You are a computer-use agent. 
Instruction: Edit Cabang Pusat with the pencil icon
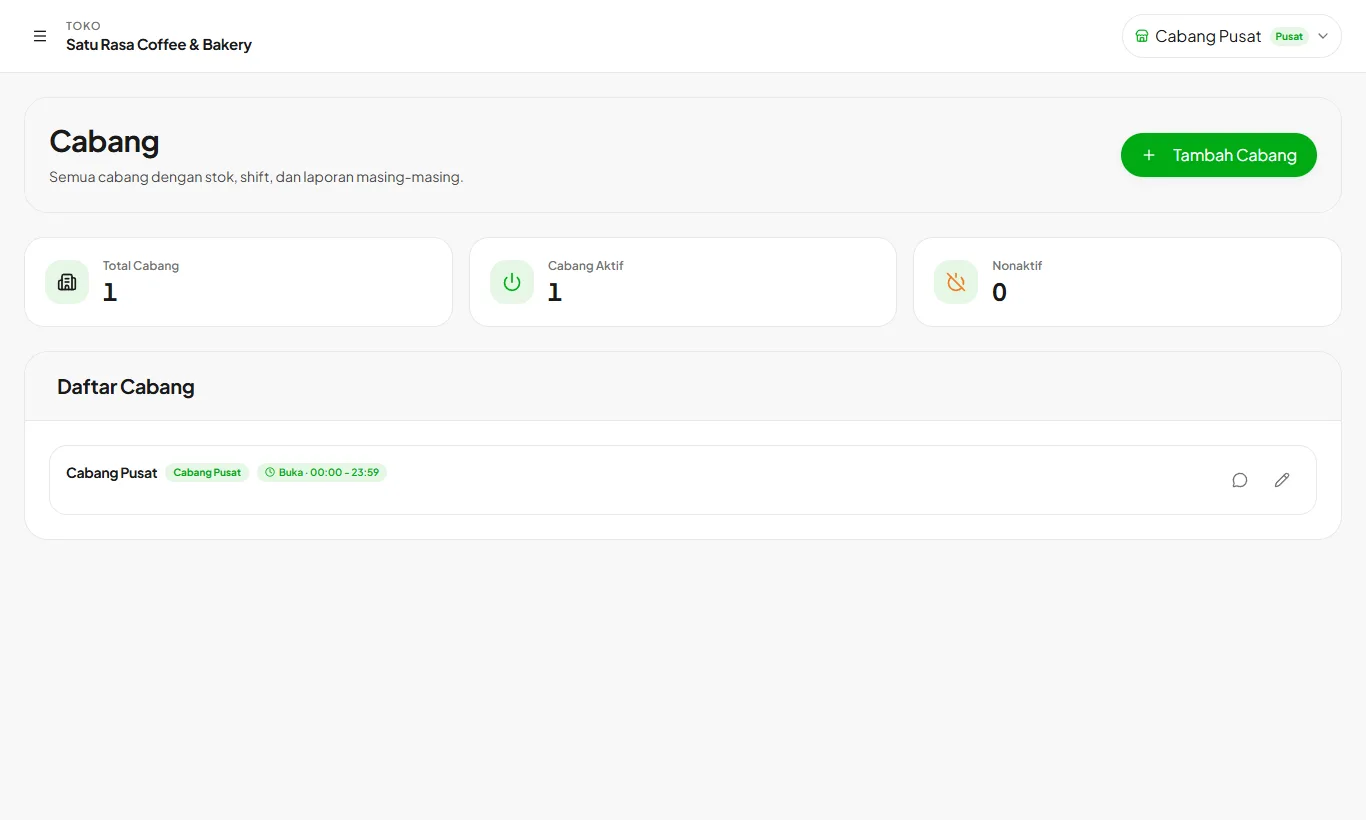(1282, 480)
